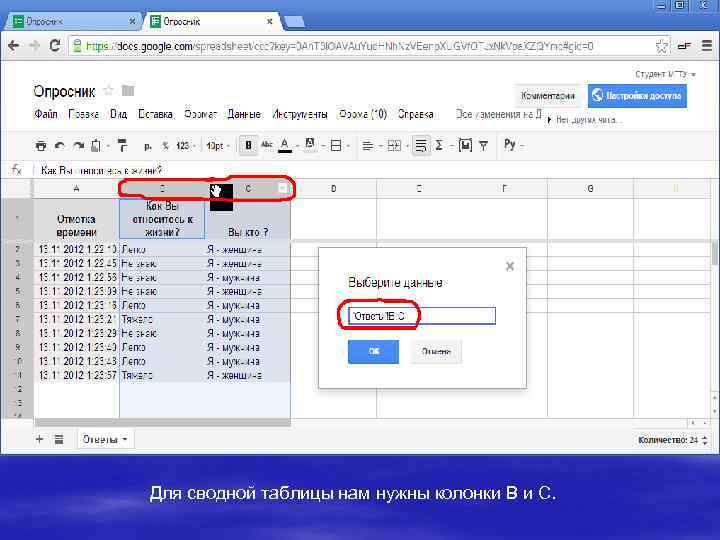The height and width of the screenshot is (540, 720).
Task: Undo the last action
Action: tap(60, 146)
